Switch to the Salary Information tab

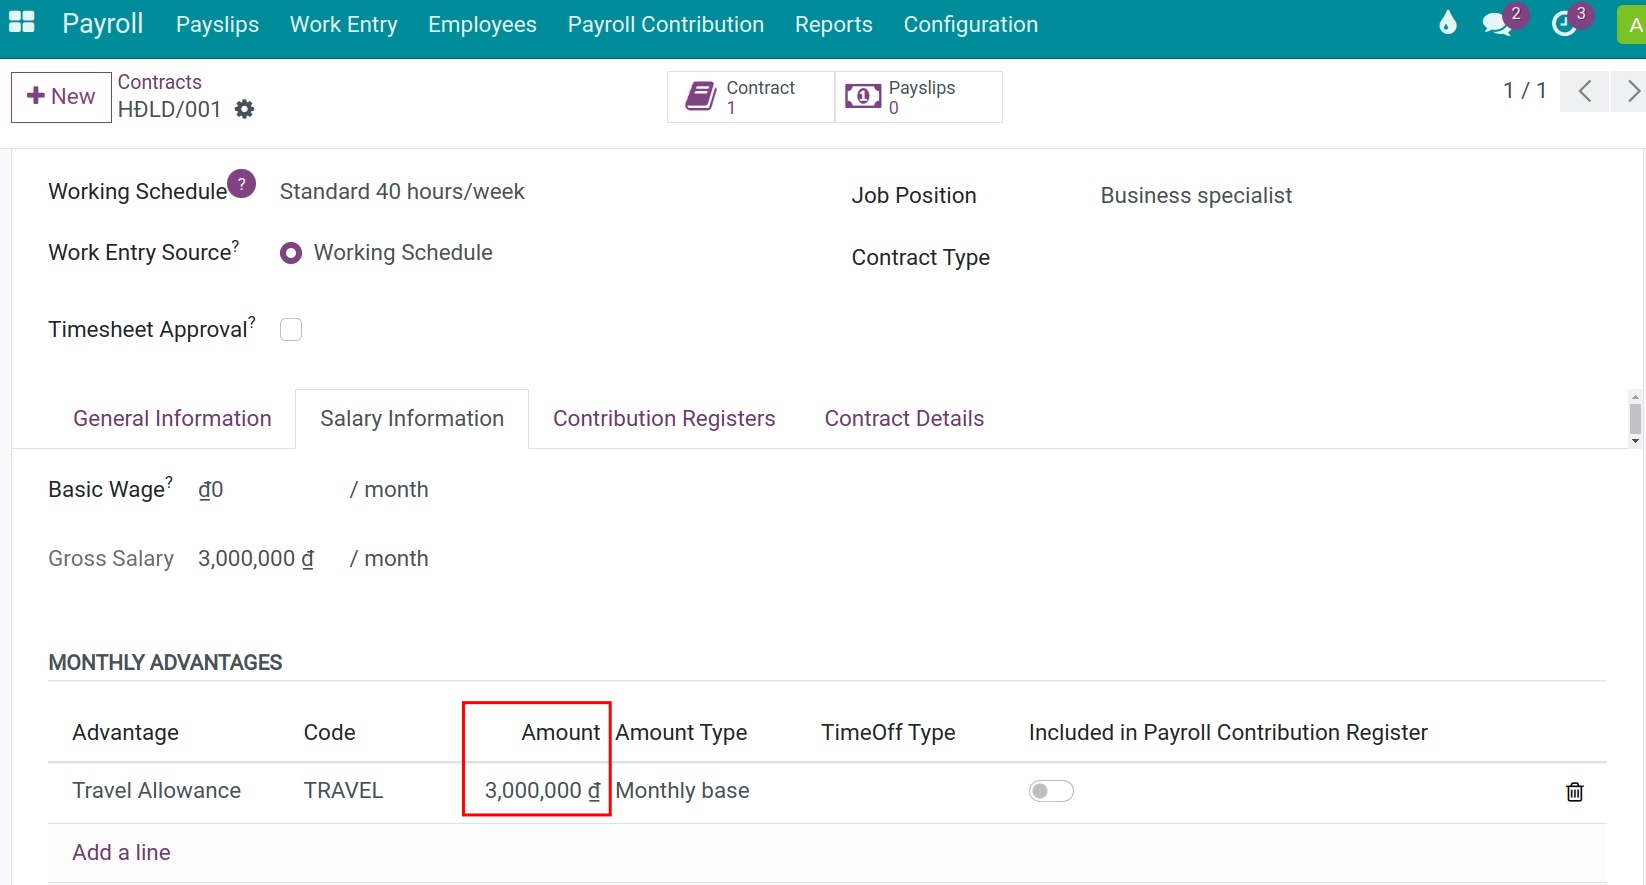[412, 418]
